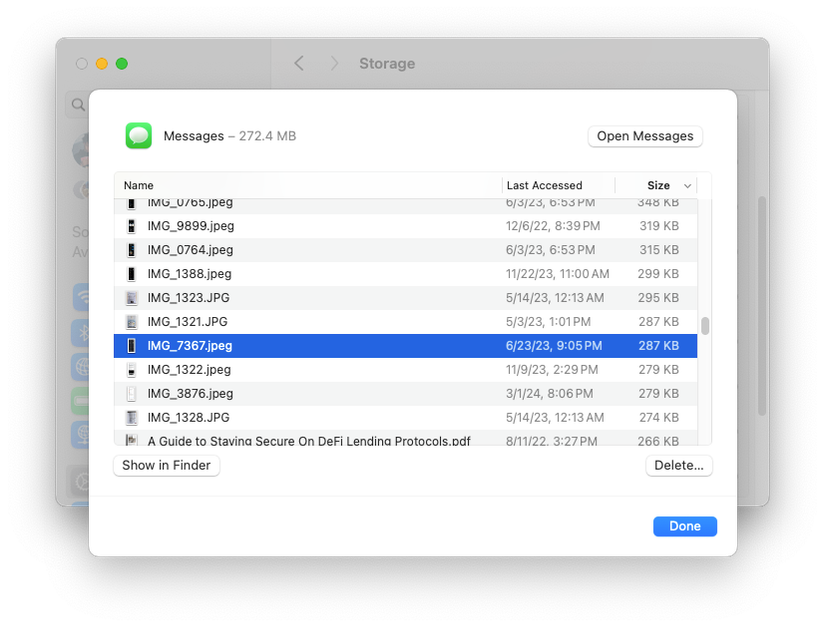Click the Delete... button
The image size is (825, 630).
point(679,465)
